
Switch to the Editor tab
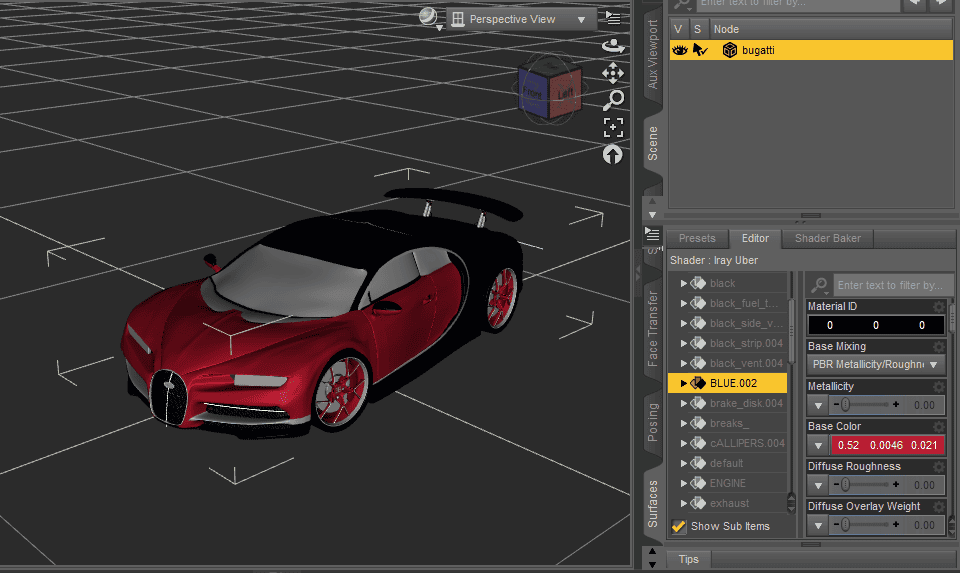coord(755,239)
